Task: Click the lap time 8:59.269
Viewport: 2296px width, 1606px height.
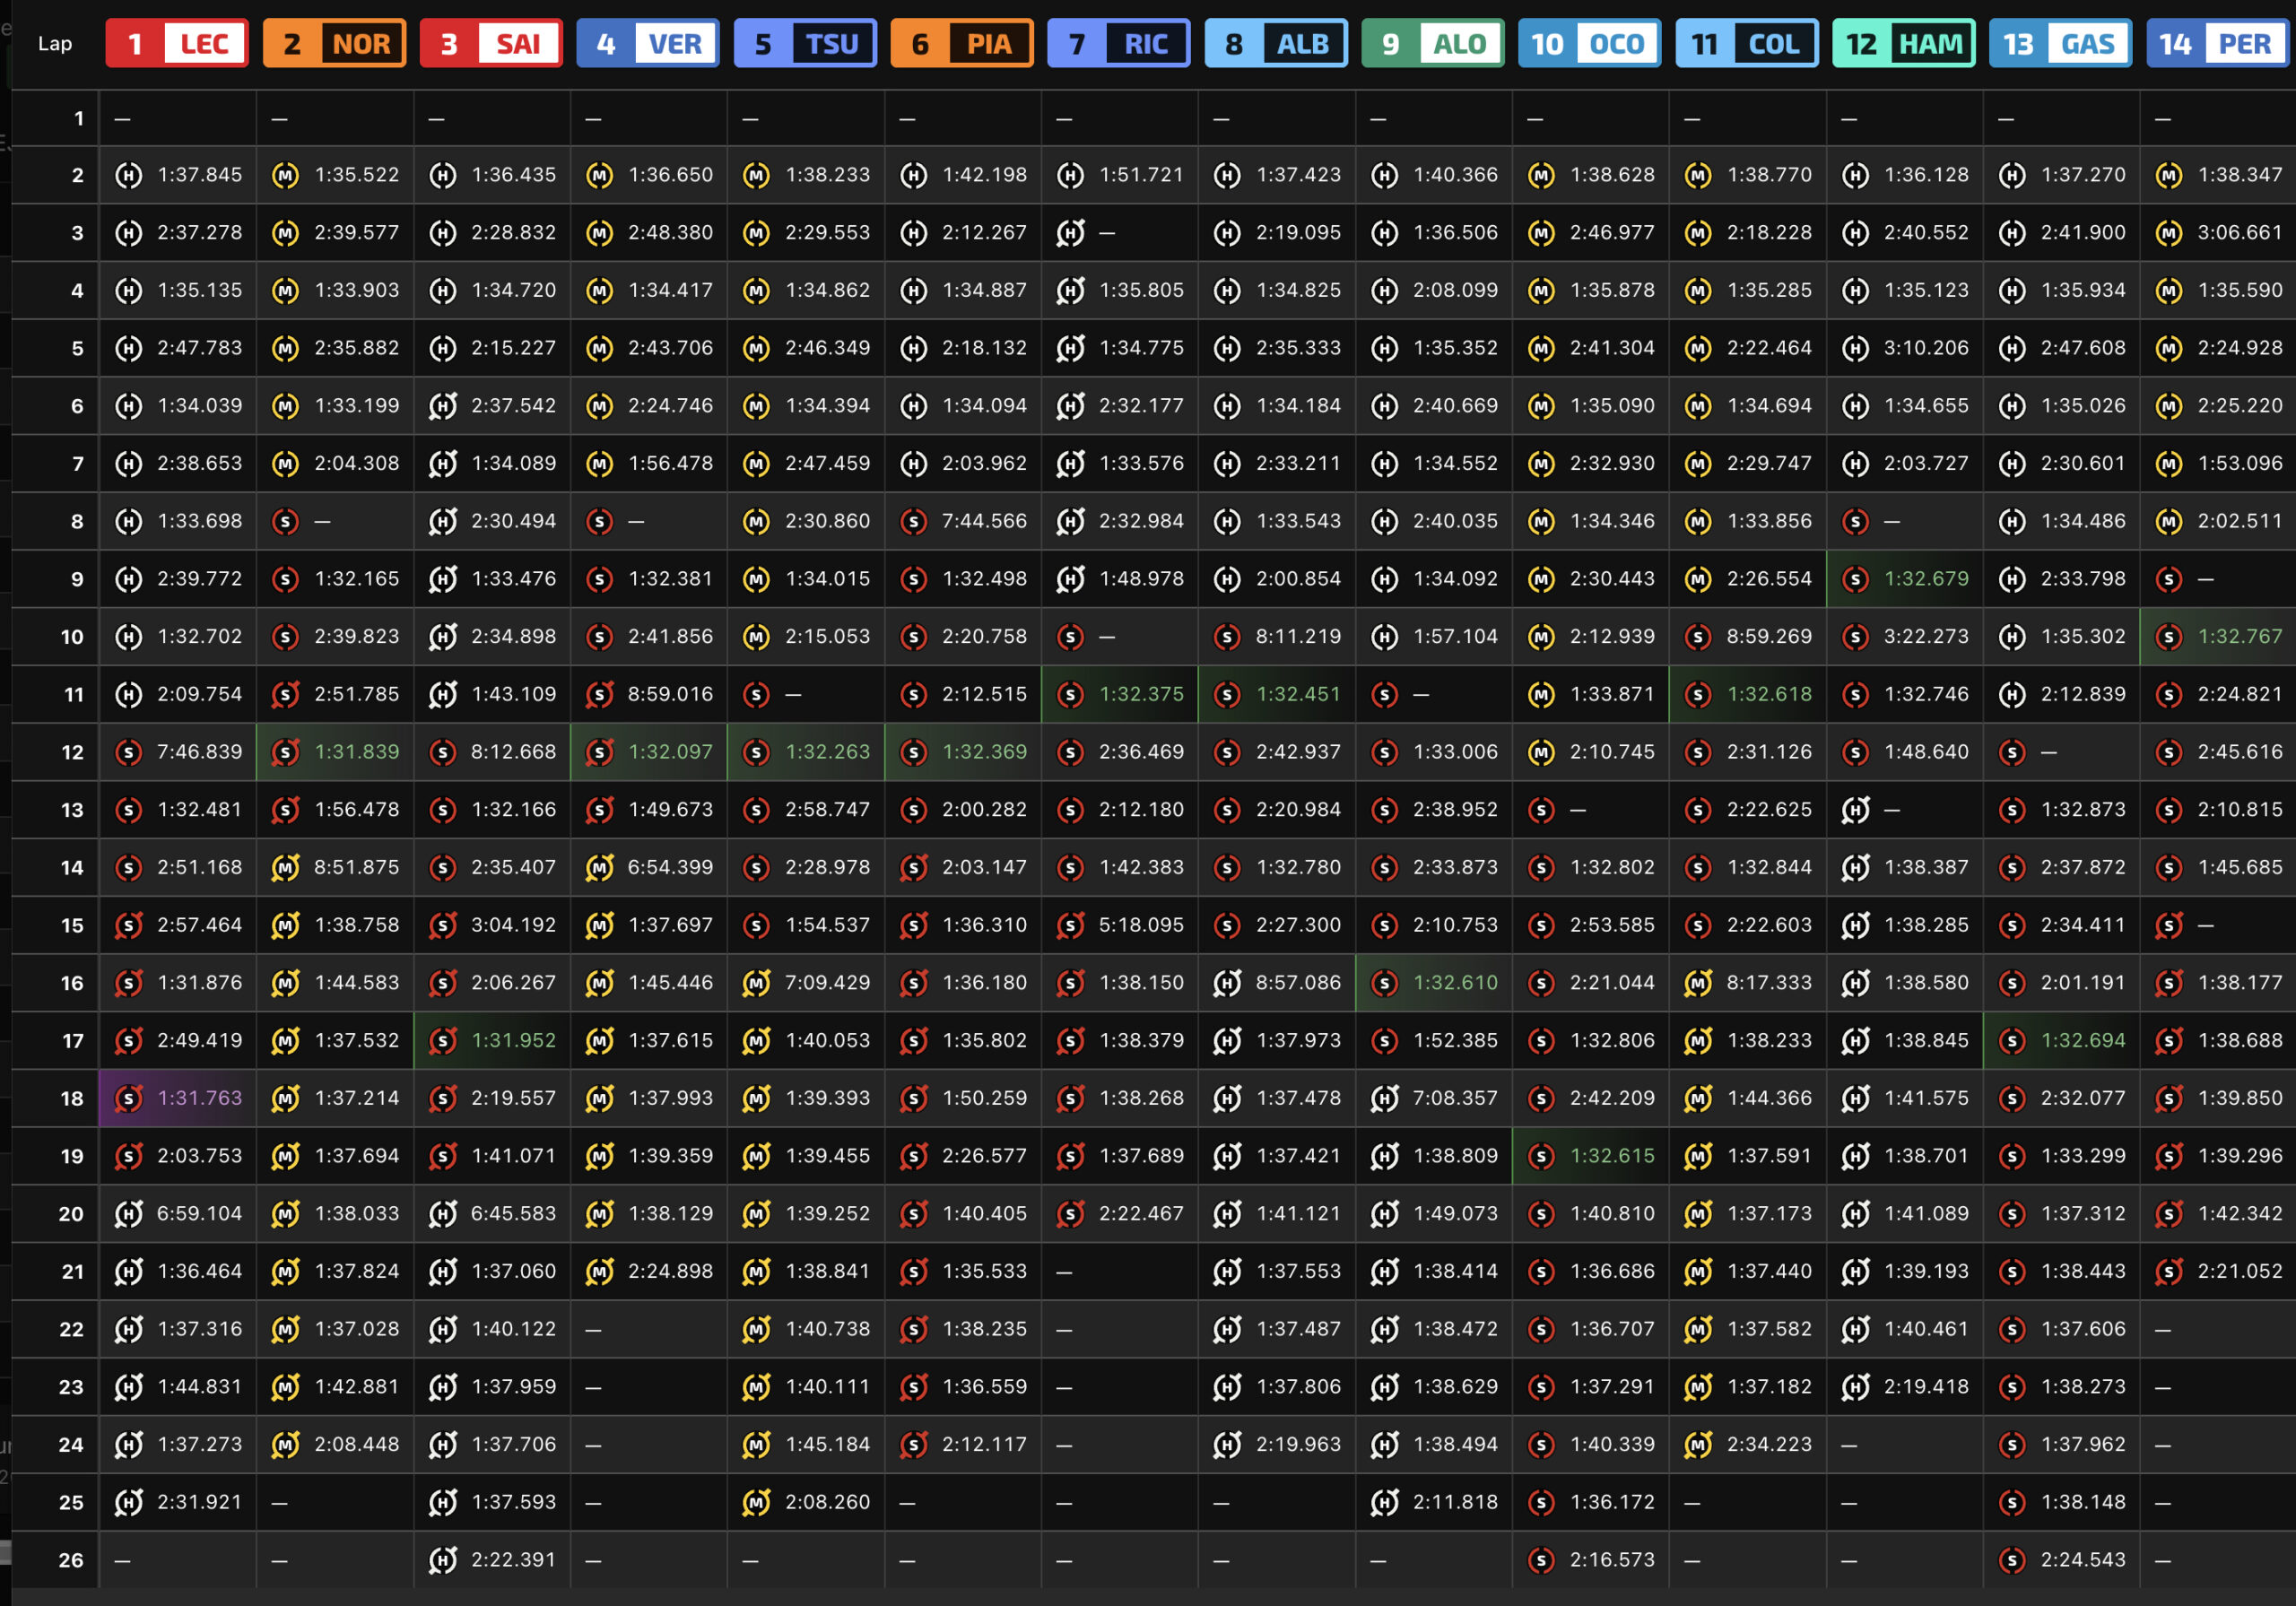Action: pos(1769,636)
